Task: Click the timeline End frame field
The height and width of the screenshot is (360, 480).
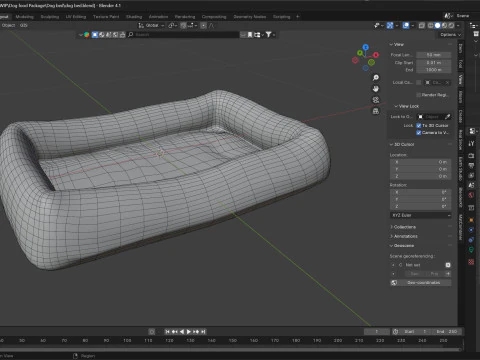Action: click(x=447, y=332)
